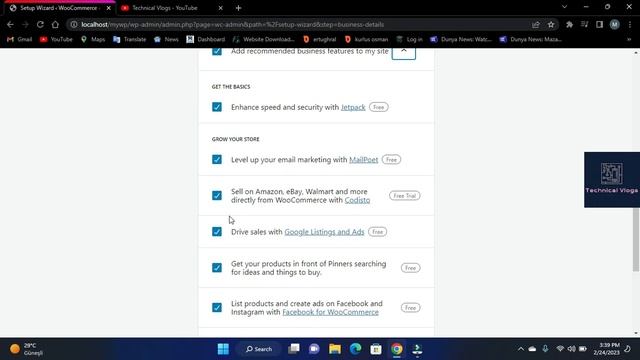Image resolution: width=640 pixels, height=360 pixels.
Task: Uncheck the Google Listings and Ads checkbox
Action: pos(217,232)
